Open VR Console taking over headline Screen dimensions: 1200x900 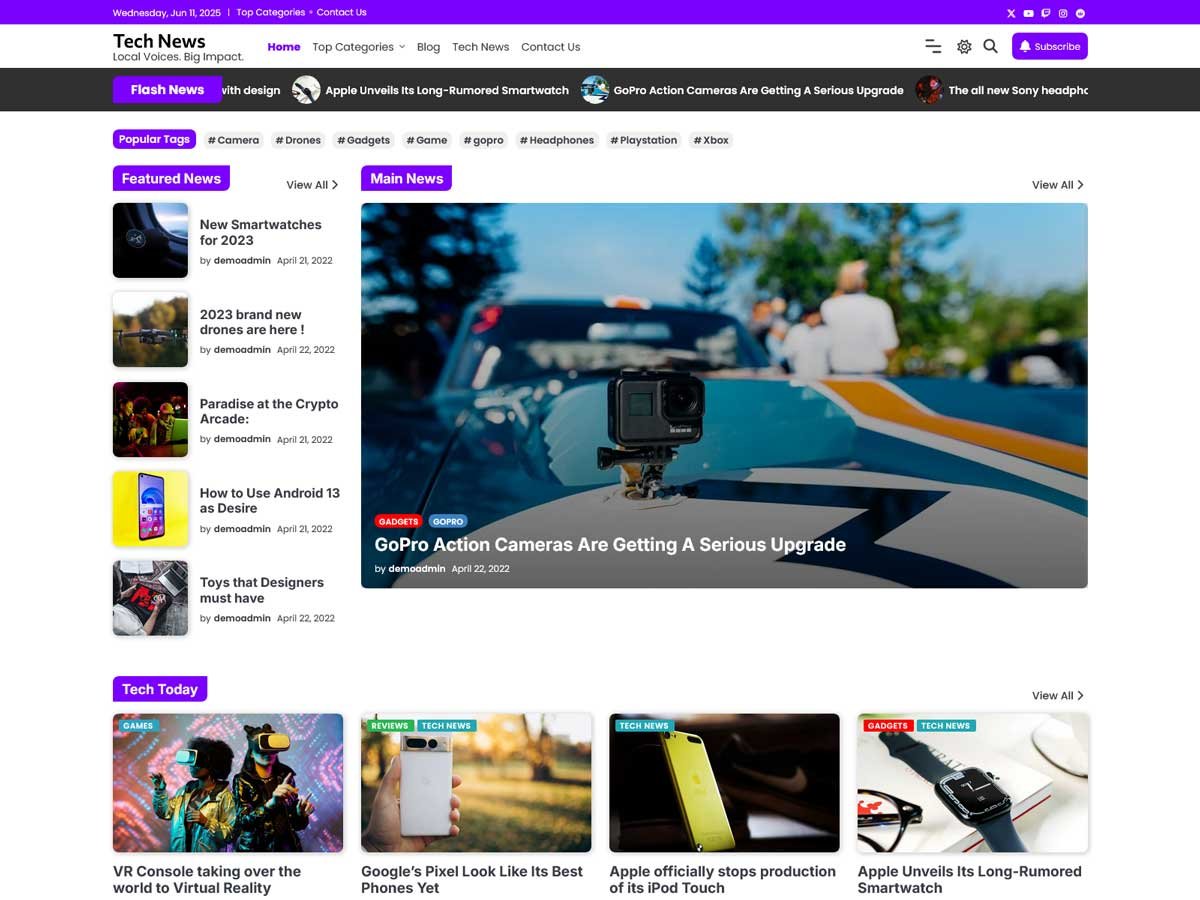(207, 880)
